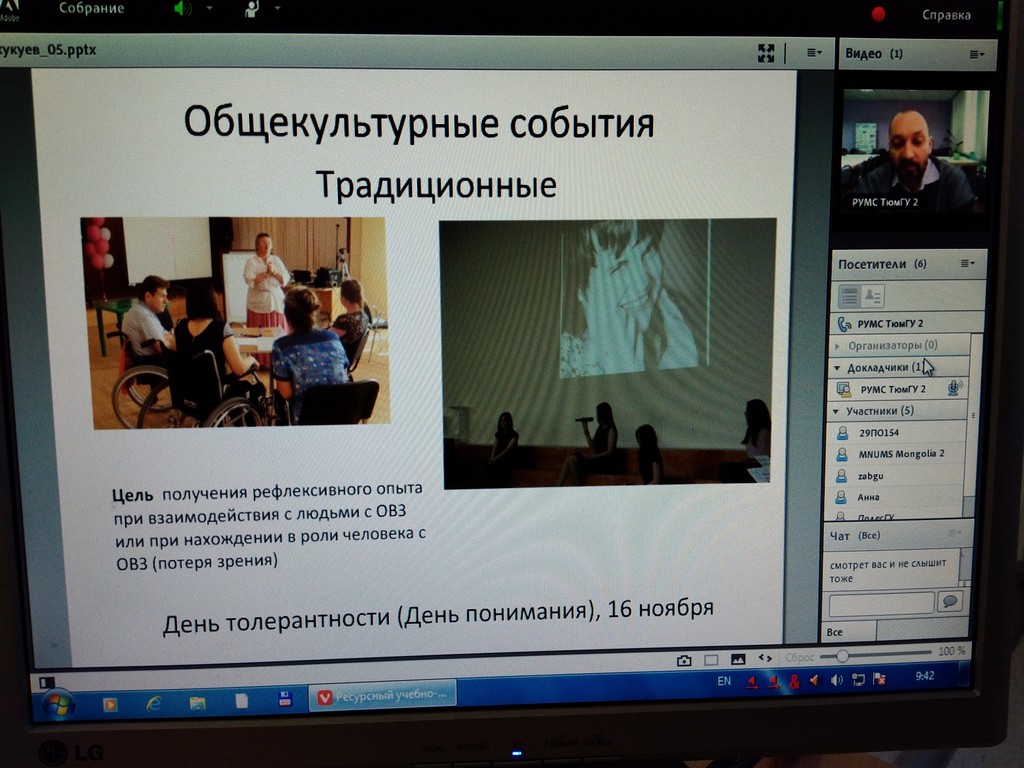Send the chat message with the bubble button
1024x768 pixels.
click(x=950, y=601)
